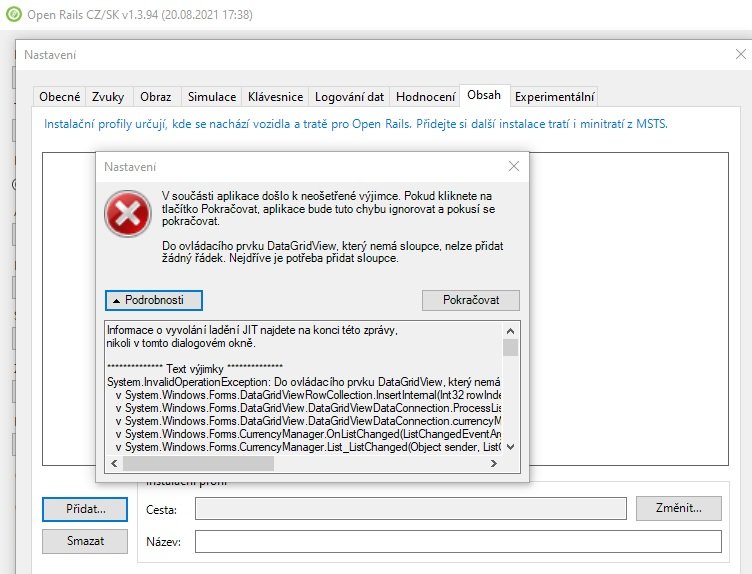Click the DataGridViewDataConnection.currencyM stack line
752x574 pixels.
(x=308, y=421)
